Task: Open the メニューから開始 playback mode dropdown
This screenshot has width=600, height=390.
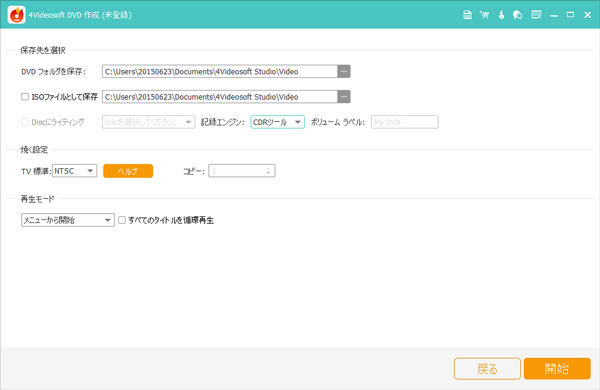Action: pyautogui.click(x=68, y=220)
